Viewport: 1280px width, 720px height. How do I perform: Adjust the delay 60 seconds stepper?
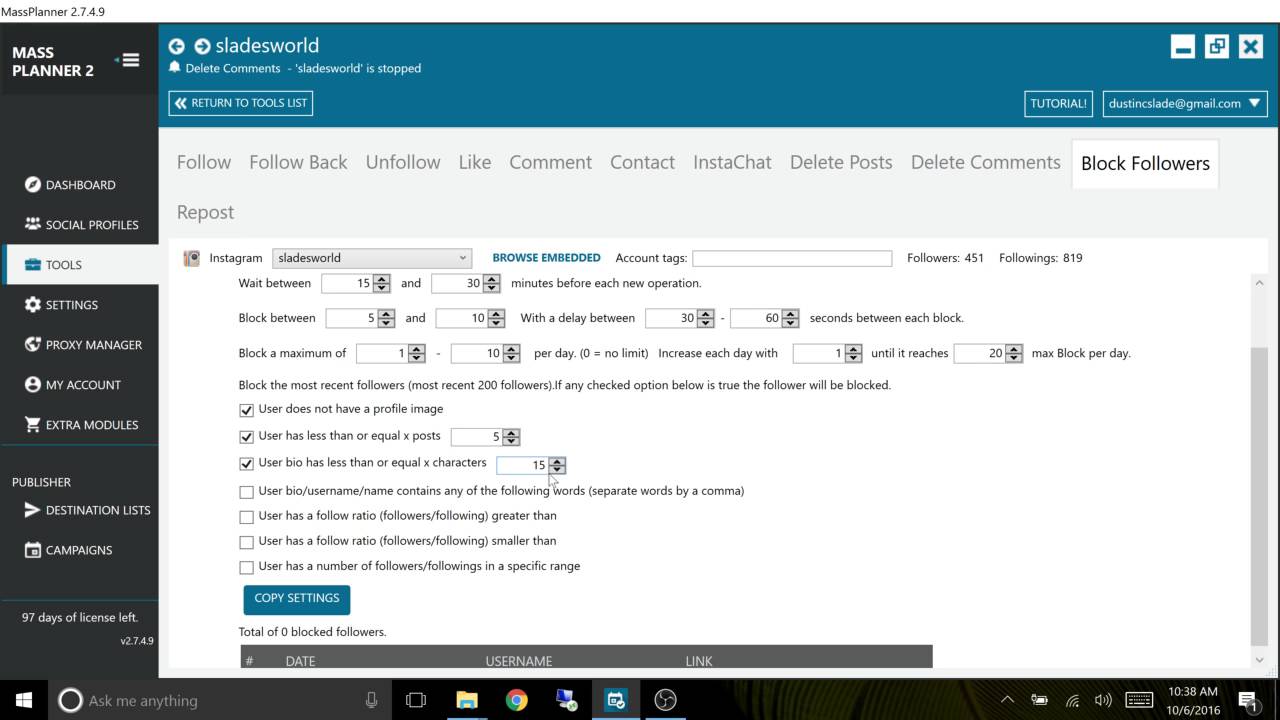790,319
